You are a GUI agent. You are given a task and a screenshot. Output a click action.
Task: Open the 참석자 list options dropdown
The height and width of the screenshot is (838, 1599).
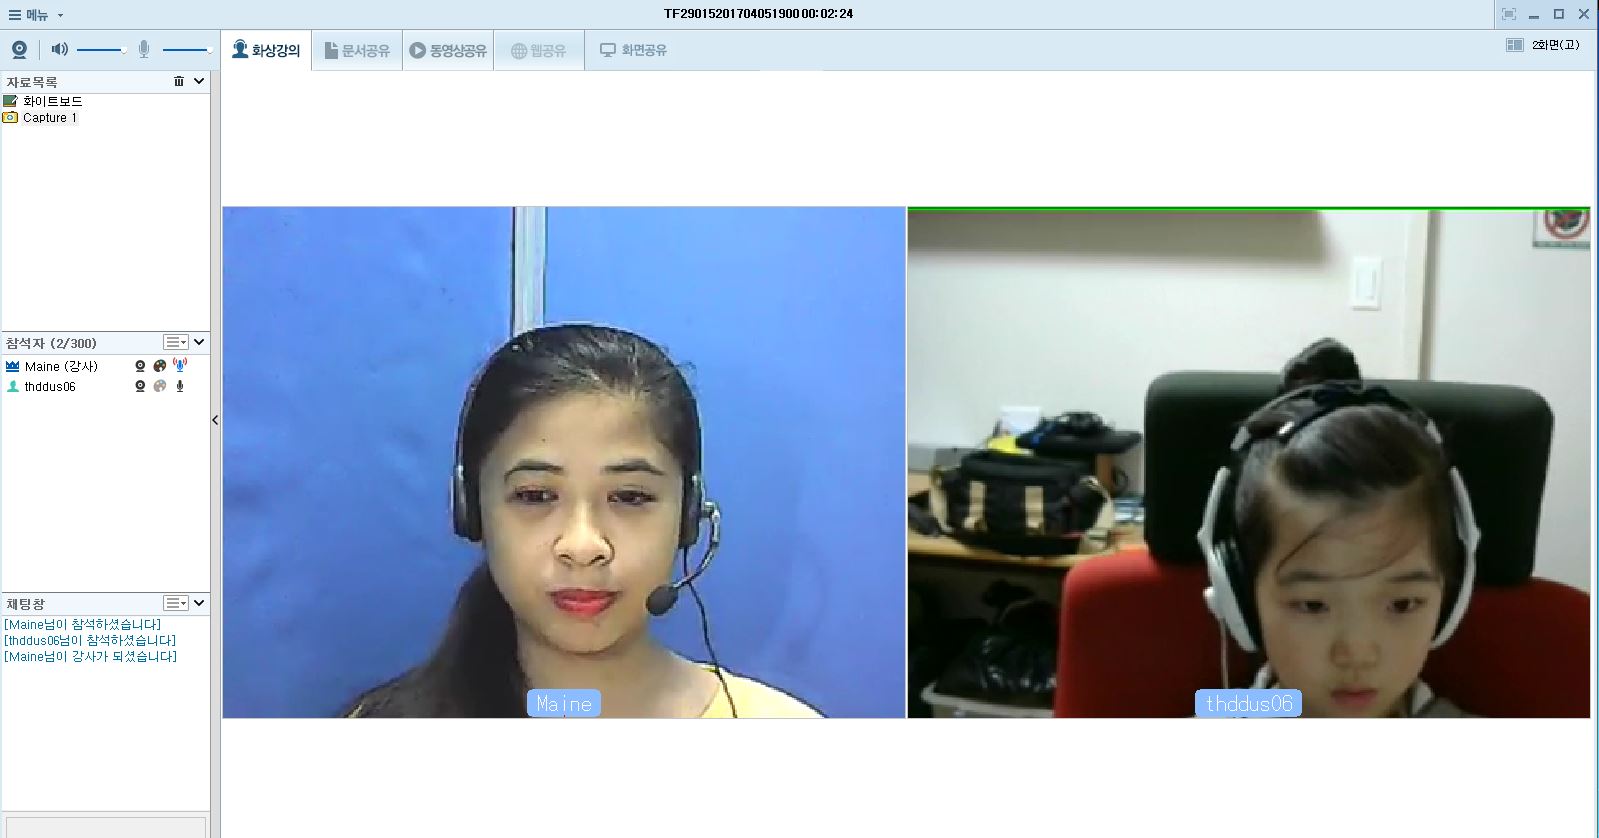[x=176, y=342]
